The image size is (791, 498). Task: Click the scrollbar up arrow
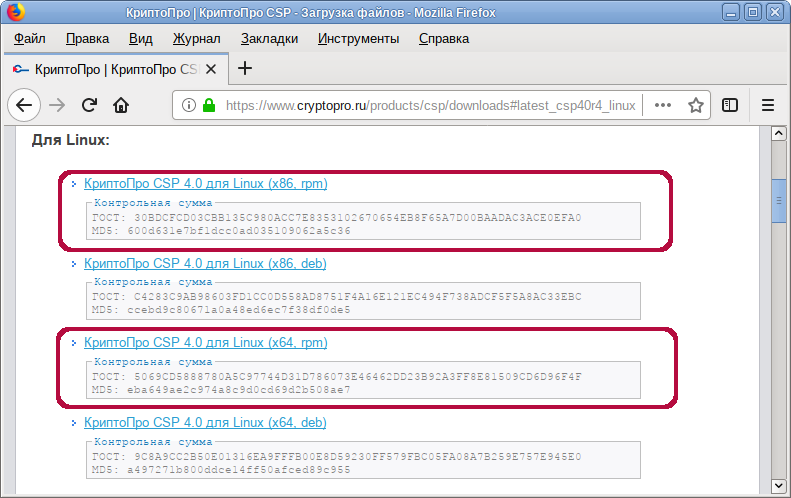pos(779,133)
